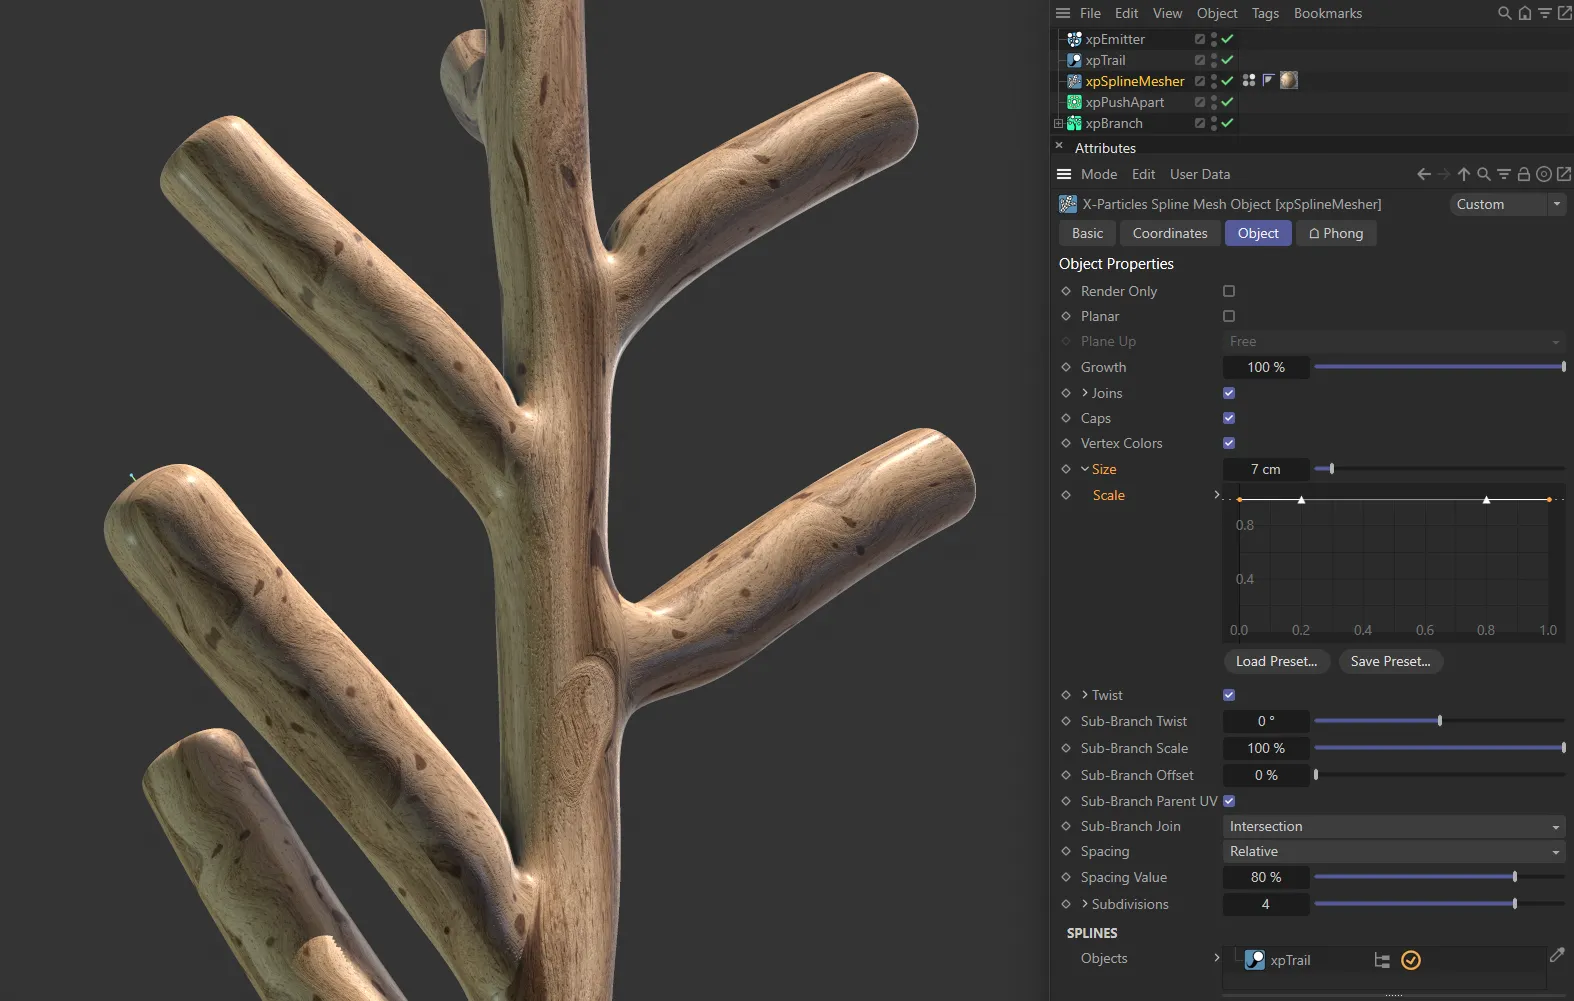Click the hierarchy icon next to xpTrail
The height and width of the screenshot is (1001, 1574).
click(1382, 960)
